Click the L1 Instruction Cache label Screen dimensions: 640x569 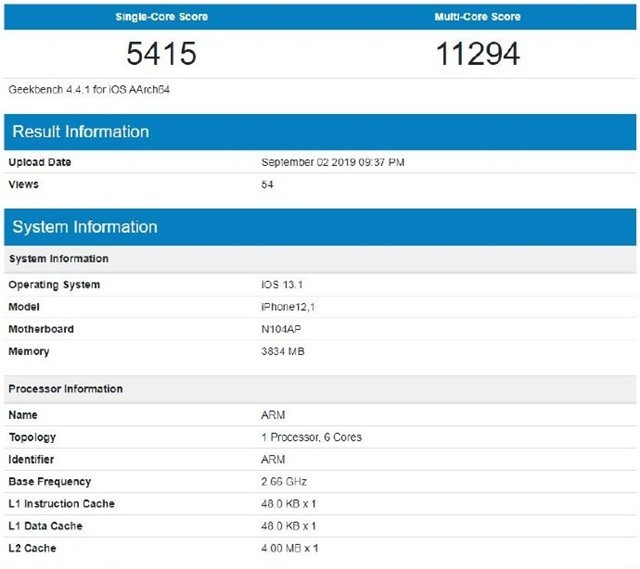[61, 504]
